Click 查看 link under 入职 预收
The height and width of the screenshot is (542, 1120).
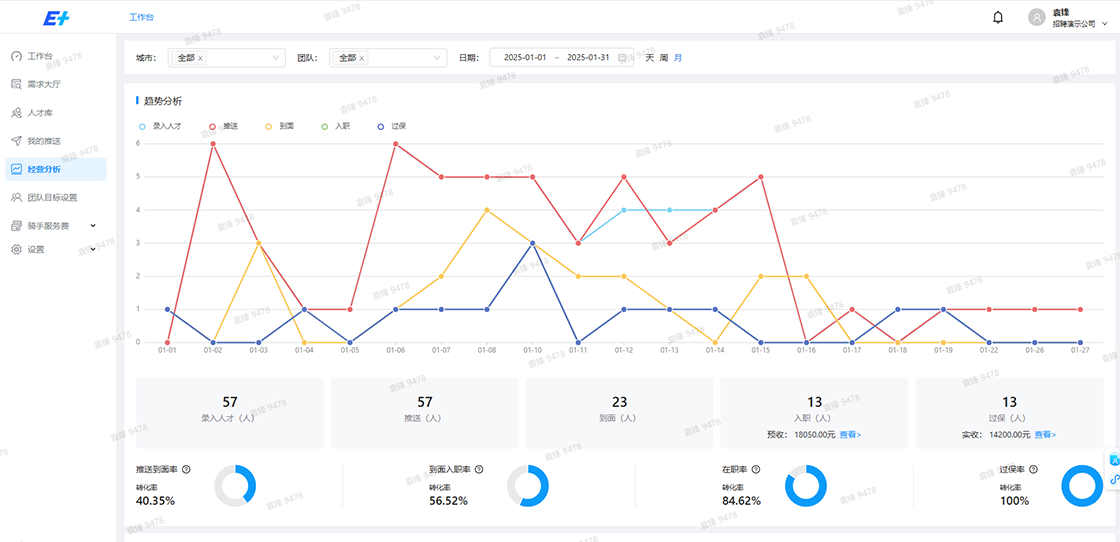coord(849,435)
